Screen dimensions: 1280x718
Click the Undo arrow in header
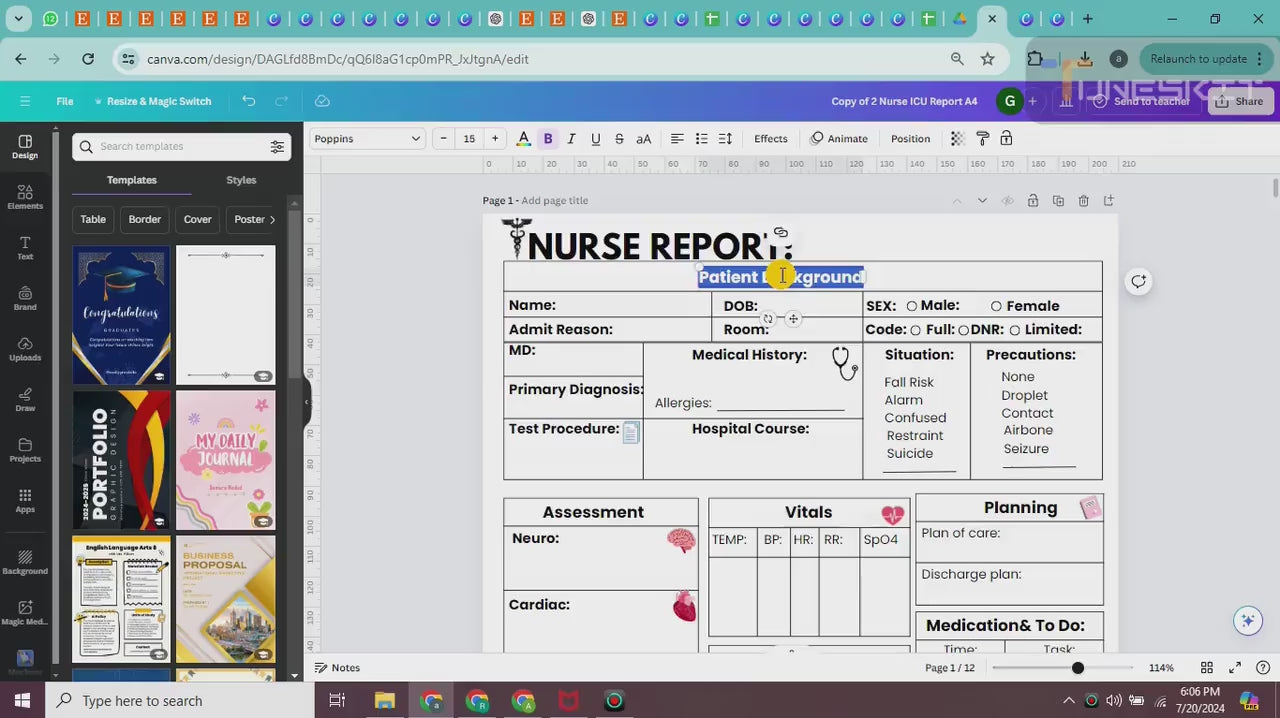click(x=249, y=101)
